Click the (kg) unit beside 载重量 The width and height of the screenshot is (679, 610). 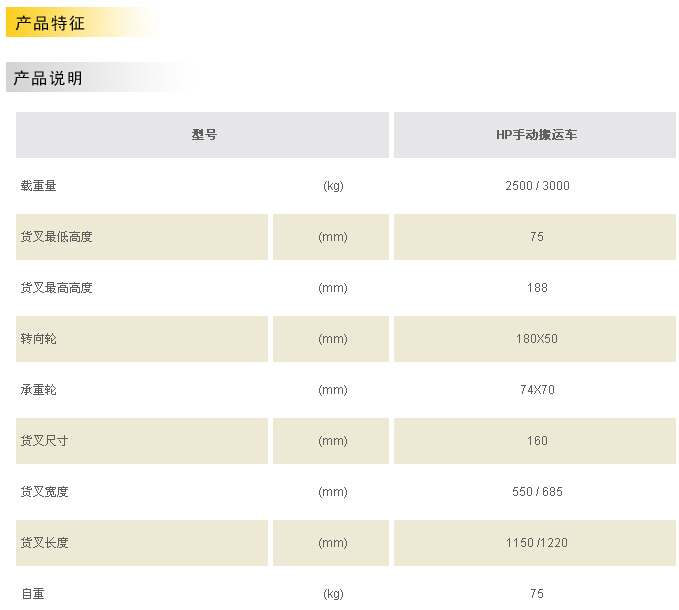(333, 186)
